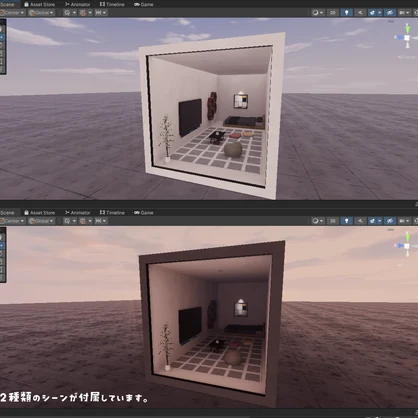Open draw mode shading dropdown in the lower editor
The height and width of the screenshot is (418, 418).
click(x=317, y=221)
